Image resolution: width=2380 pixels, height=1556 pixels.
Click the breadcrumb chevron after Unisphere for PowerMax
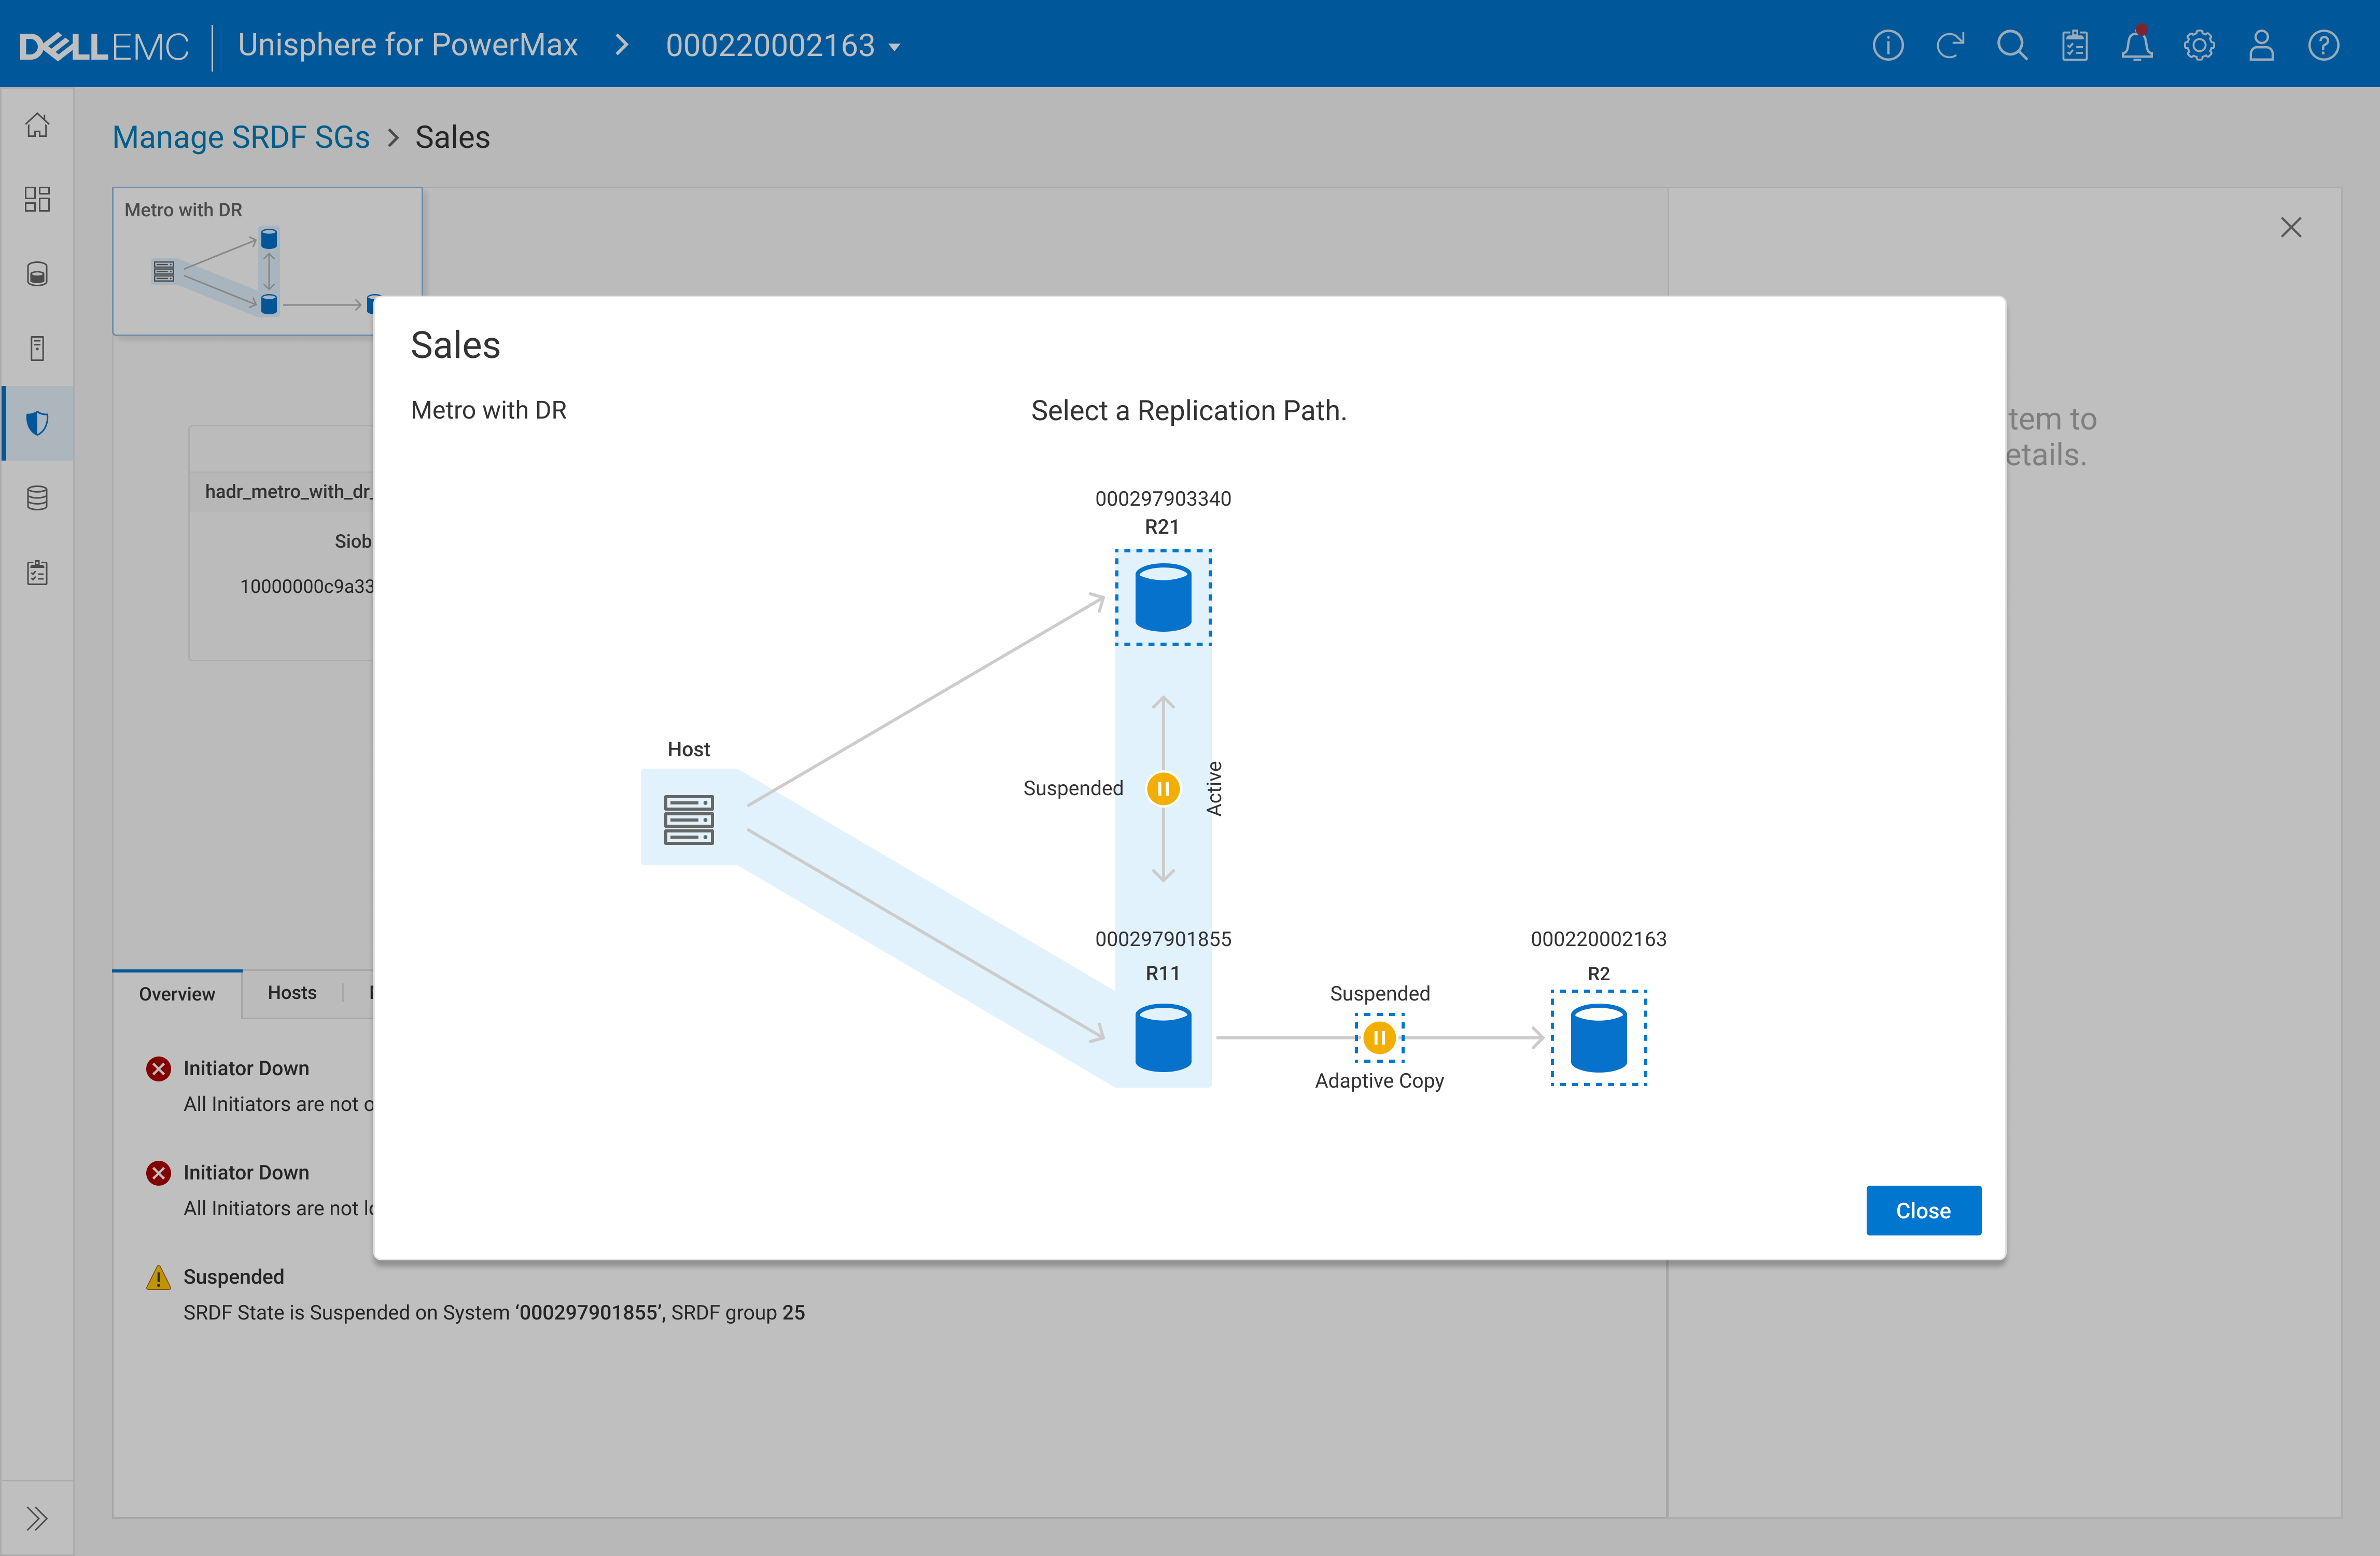coord(621,45)
